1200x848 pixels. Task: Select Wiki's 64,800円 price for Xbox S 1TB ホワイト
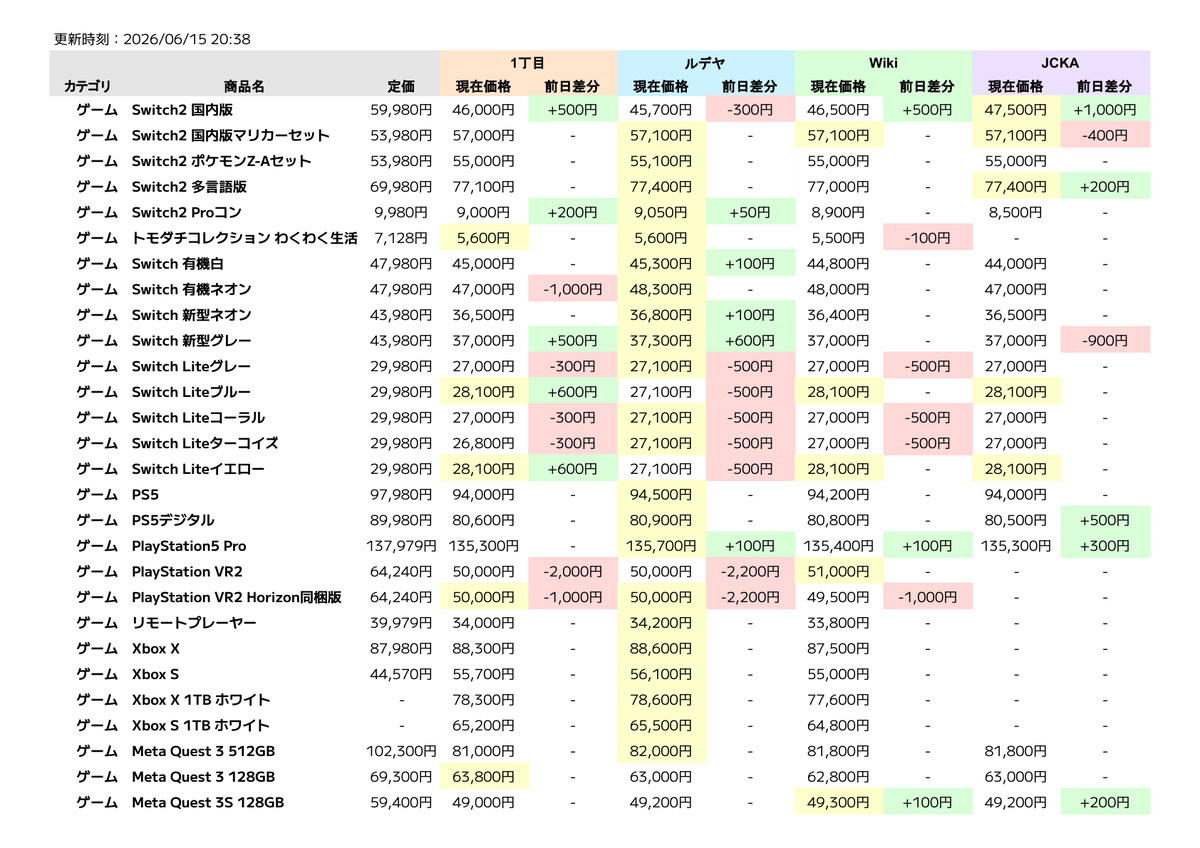(x=837, y=726)
